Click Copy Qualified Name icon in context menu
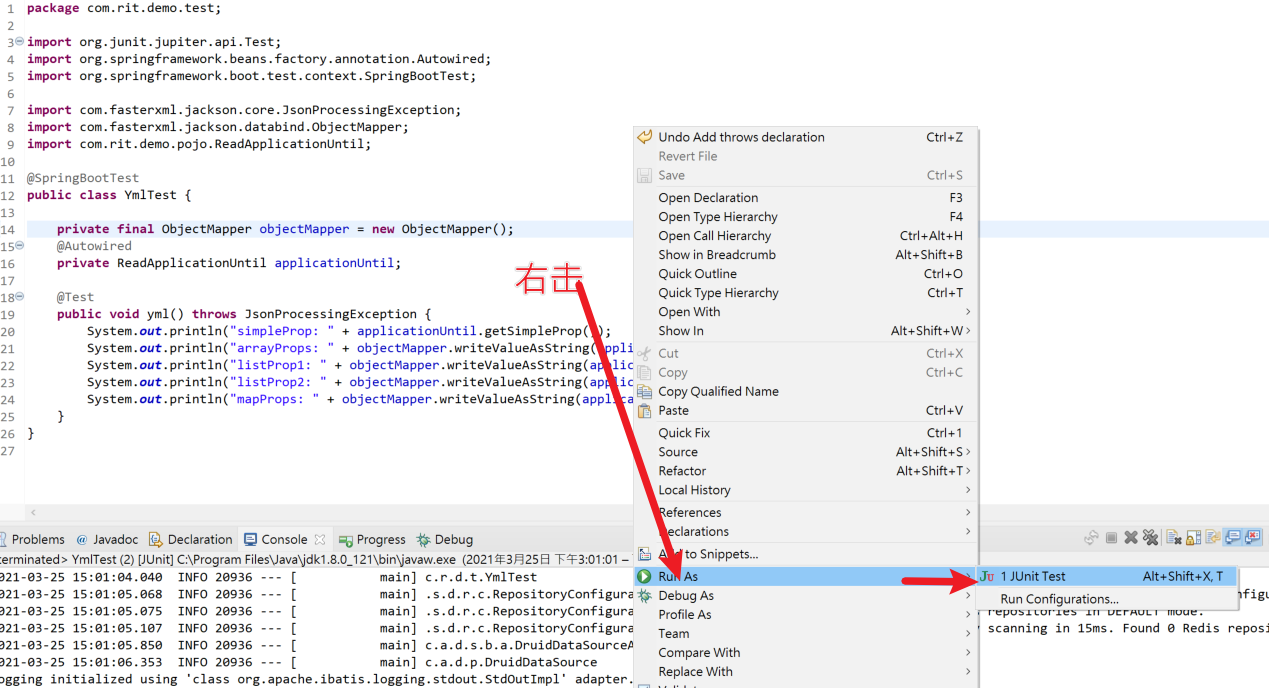The width and height of the screenshot is (1269, 688). (x=645, y=391)
